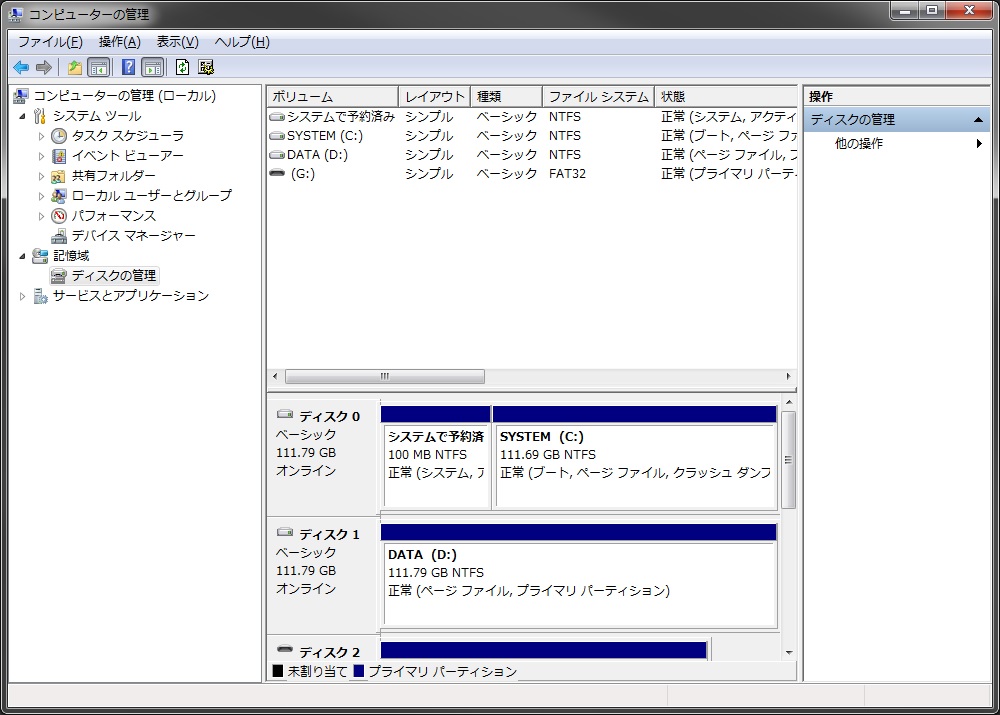
Task: Open the 表示(V) menu
Action: click(x=178, y=42)
